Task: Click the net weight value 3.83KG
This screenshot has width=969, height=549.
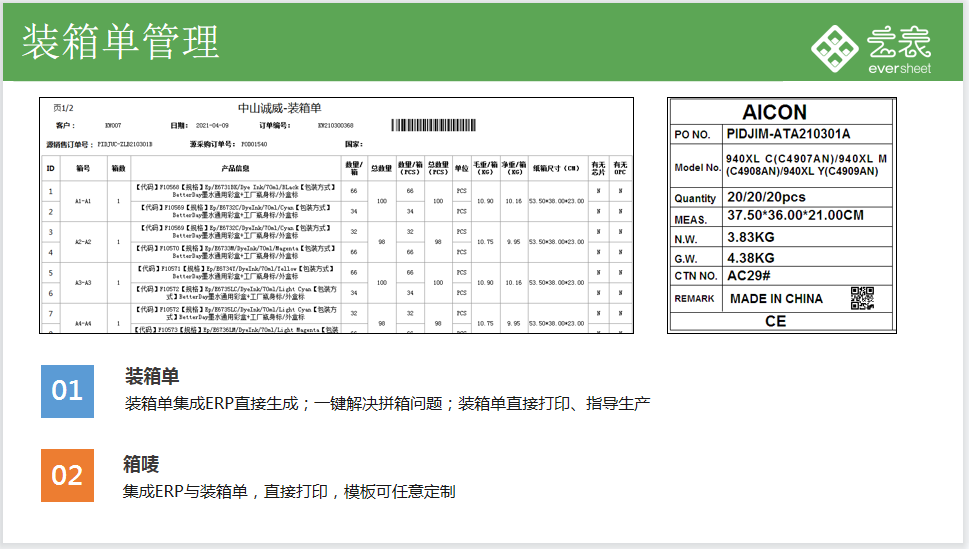Action: [x=751, y=237]
